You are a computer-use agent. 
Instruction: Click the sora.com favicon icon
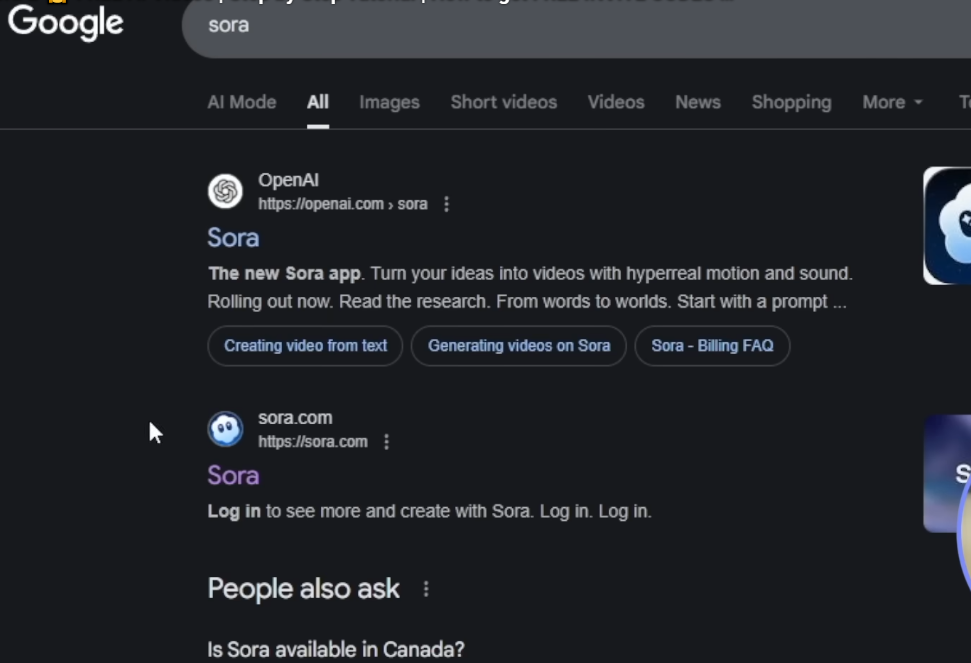[x=224, y=428]
